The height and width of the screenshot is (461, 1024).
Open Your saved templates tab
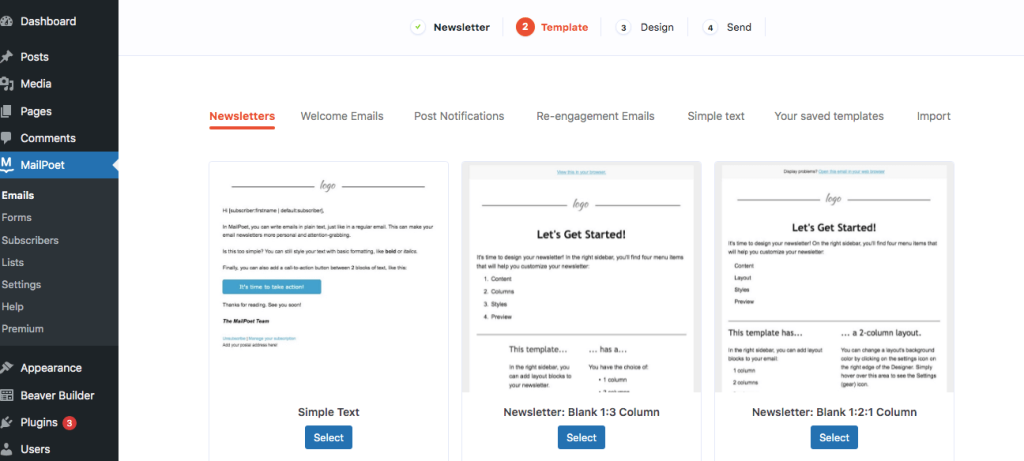[829, 116]
